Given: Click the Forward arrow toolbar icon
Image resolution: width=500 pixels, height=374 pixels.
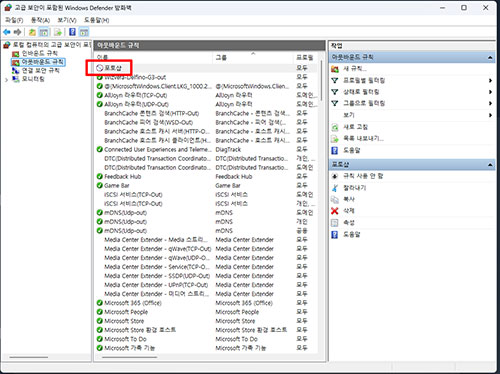Looking at the screenshot, I should [x=18, y=32].
